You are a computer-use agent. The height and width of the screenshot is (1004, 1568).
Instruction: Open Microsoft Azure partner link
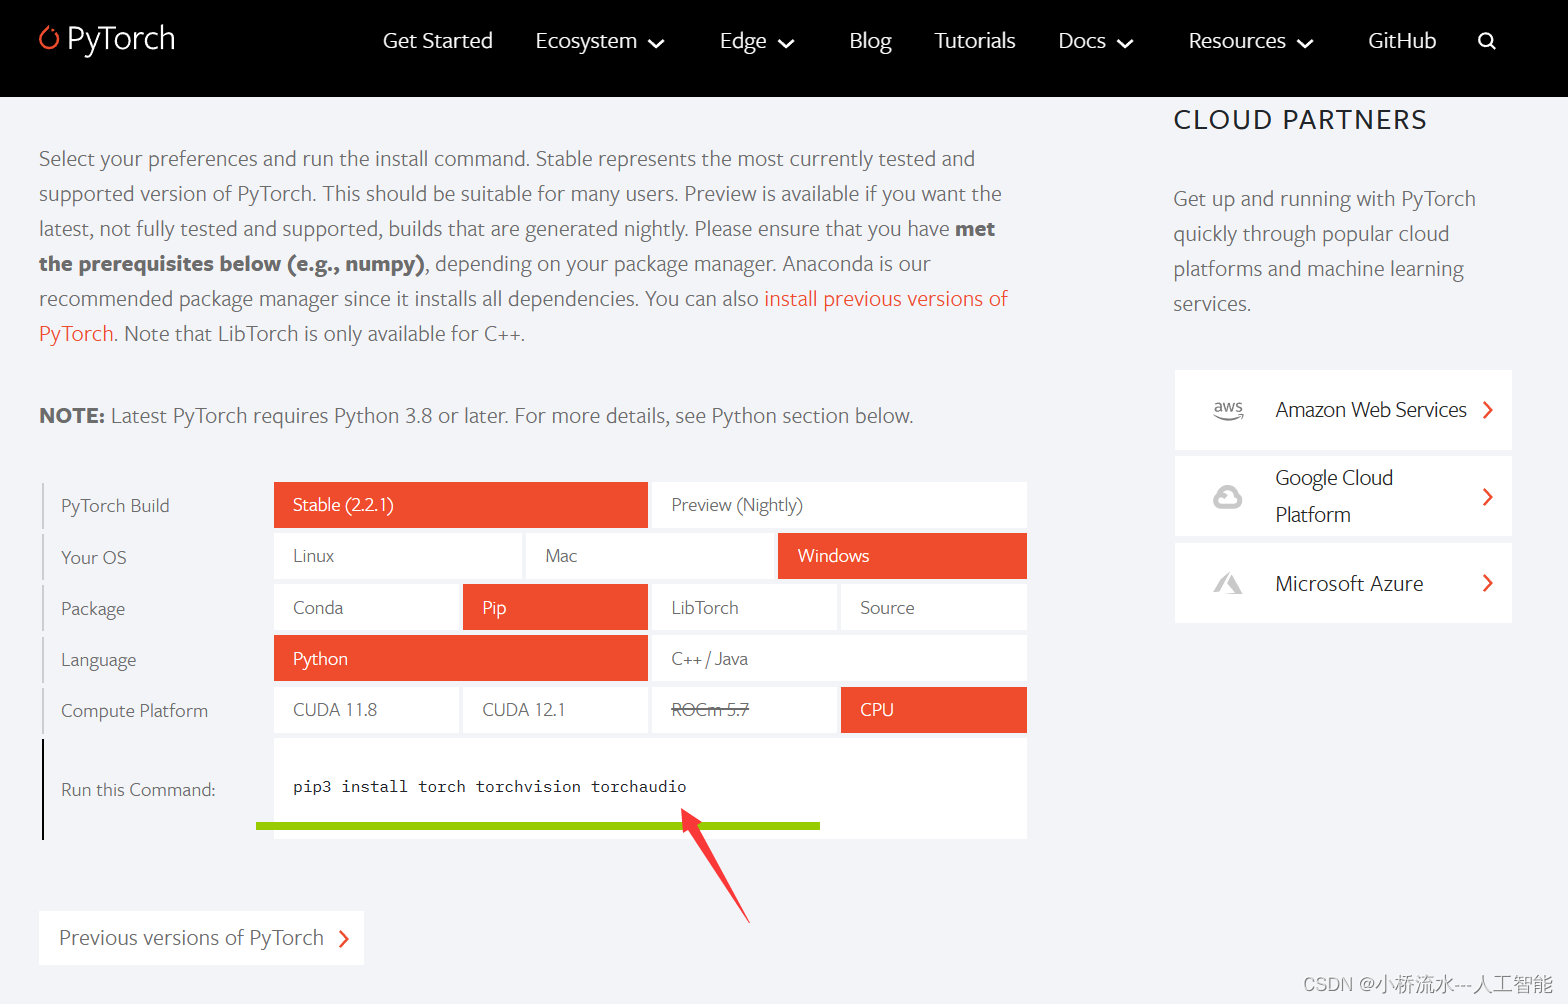(1343, 583)
